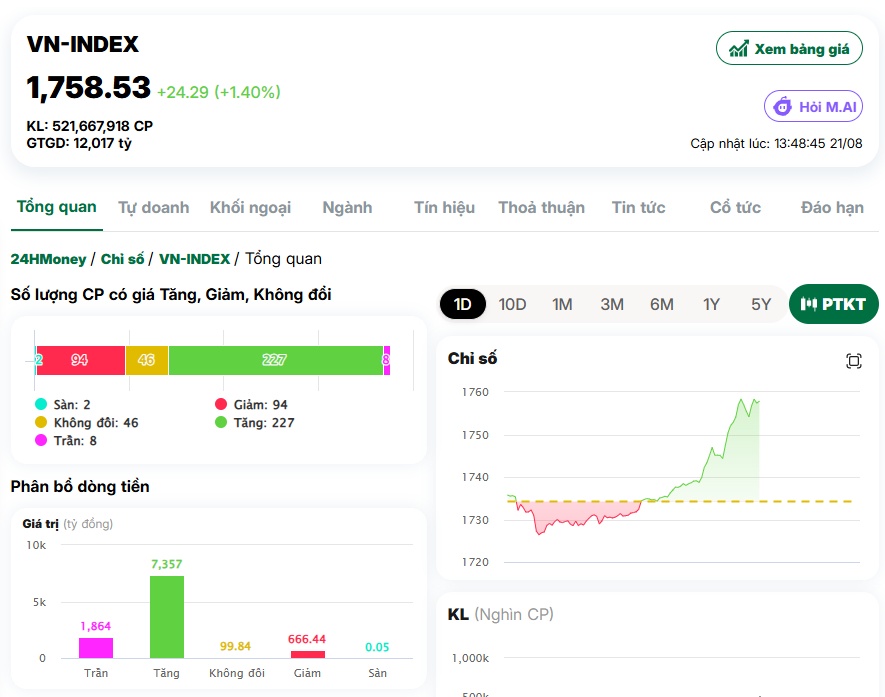Select the 10D chart range
Image resolution: width=885 pixels, height=697 pixels.
click(x=512, y=304)
